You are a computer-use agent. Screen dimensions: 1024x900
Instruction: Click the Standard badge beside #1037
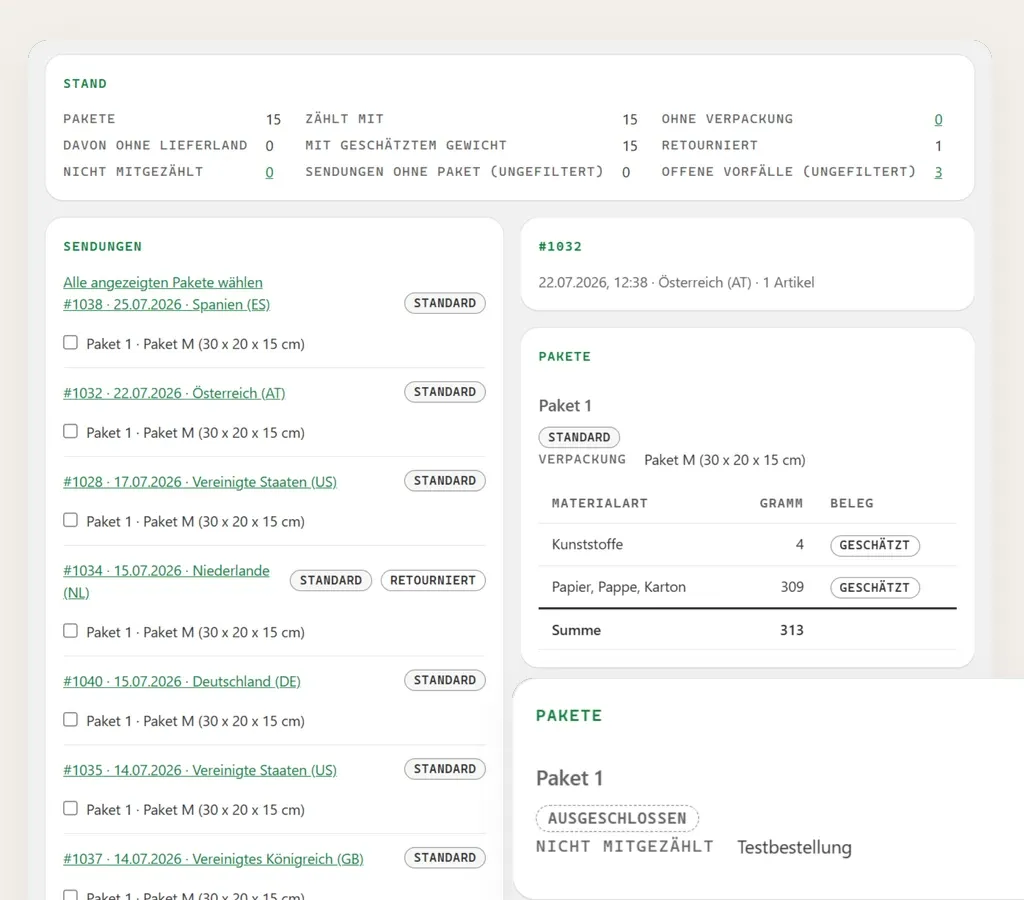[445, 858]
